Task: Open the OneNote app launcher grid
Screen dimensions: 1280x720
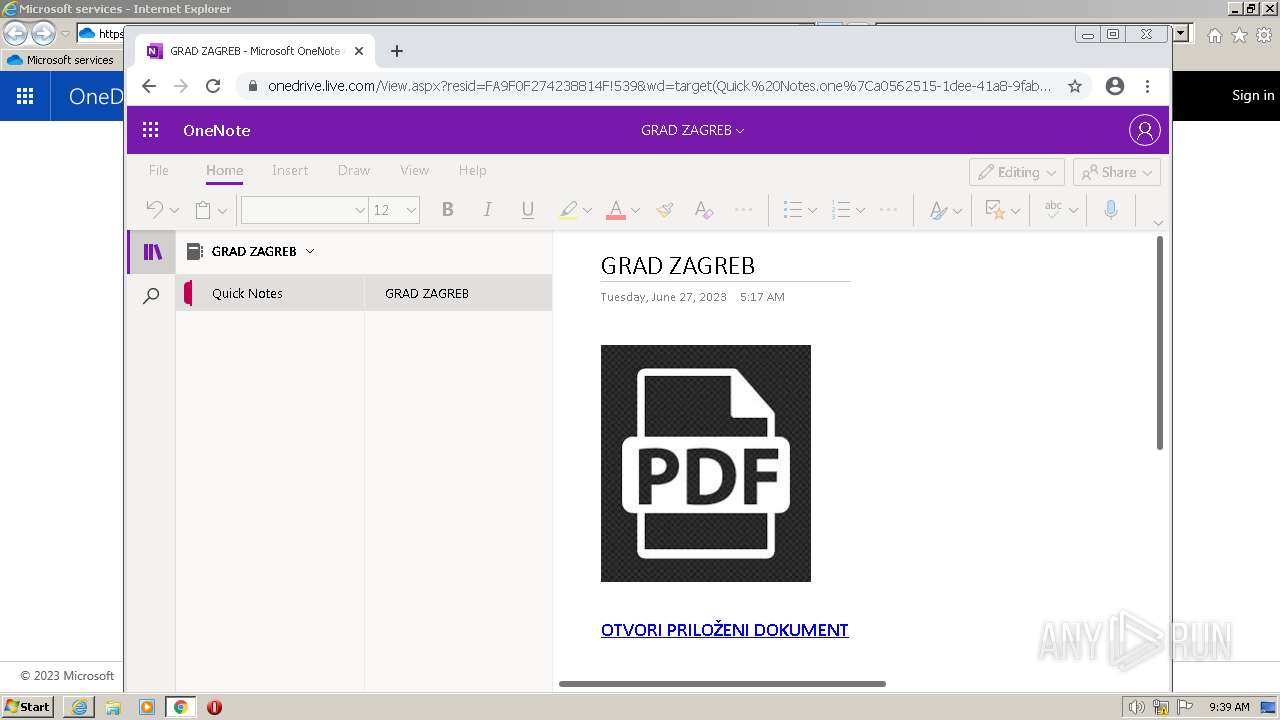Action: pos(151,130)
